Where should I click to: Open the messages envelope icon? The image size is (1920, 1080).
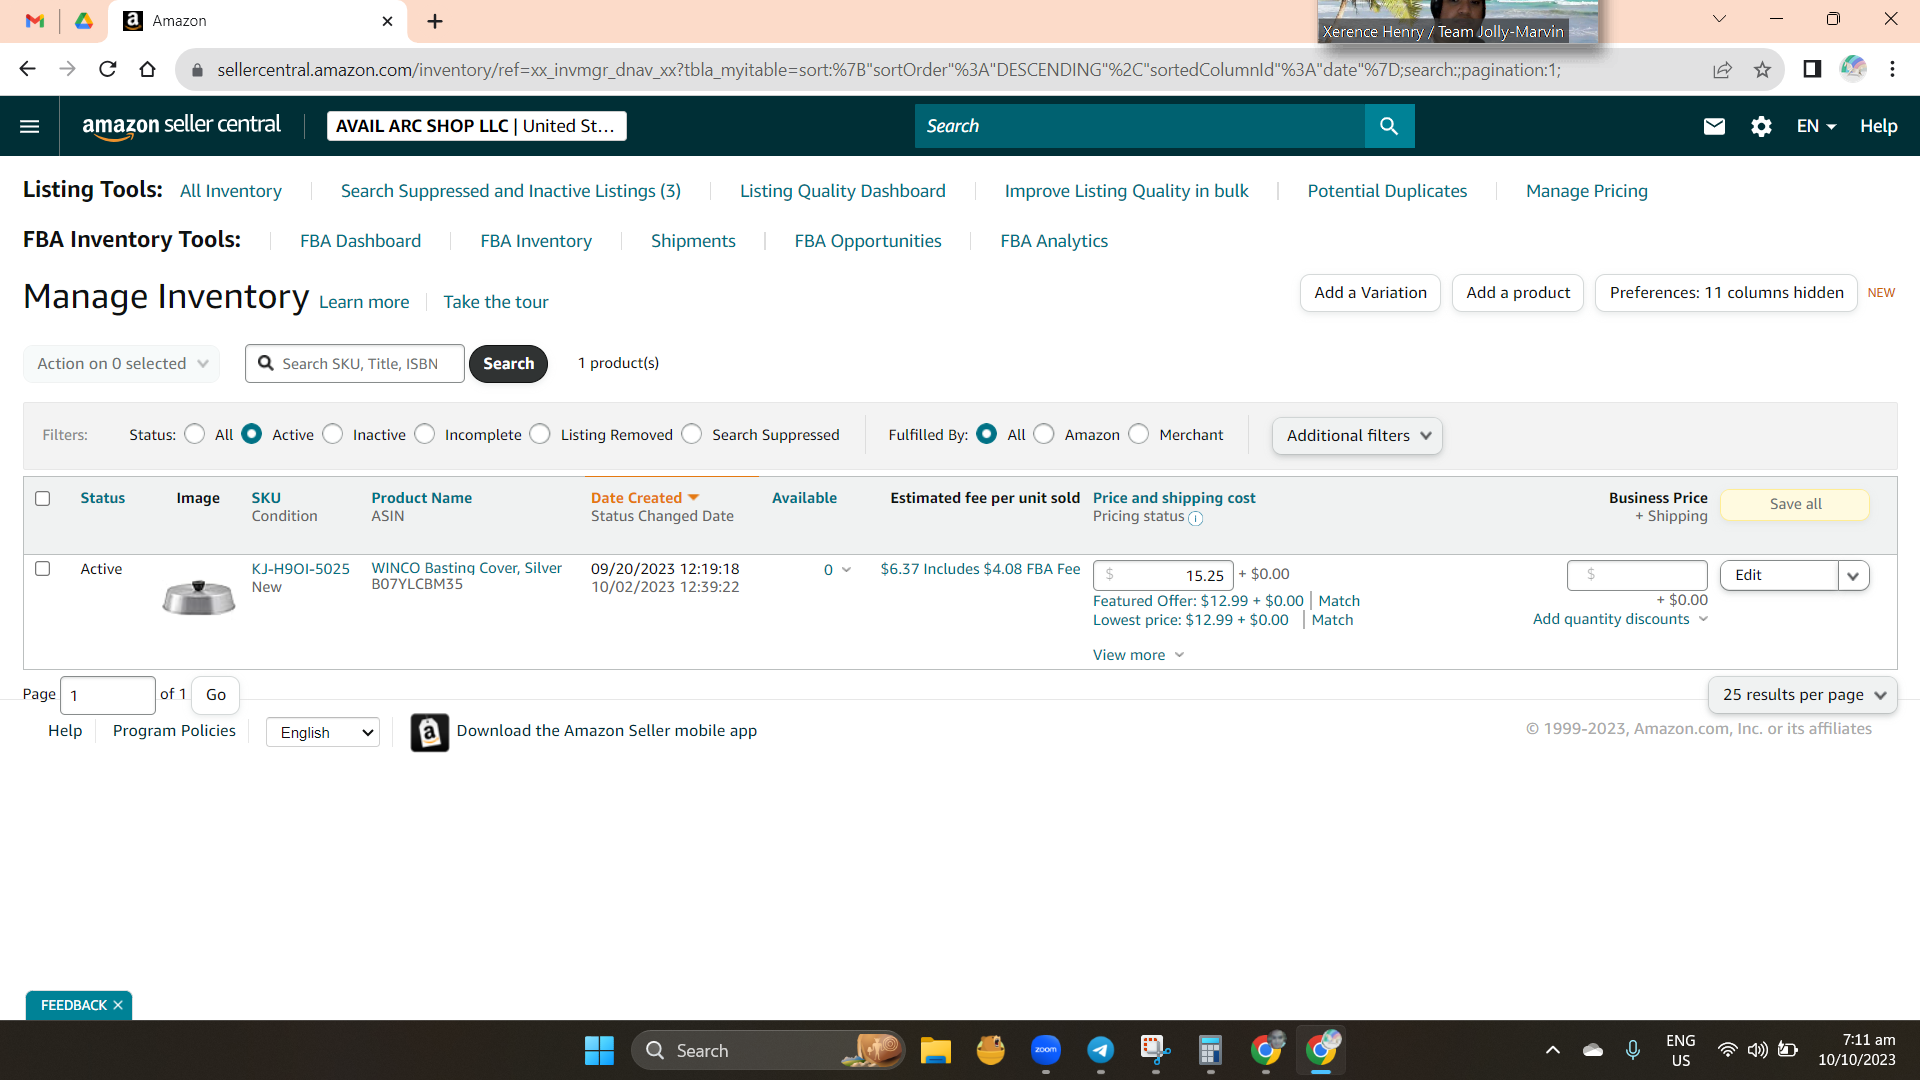[1714, 126]
